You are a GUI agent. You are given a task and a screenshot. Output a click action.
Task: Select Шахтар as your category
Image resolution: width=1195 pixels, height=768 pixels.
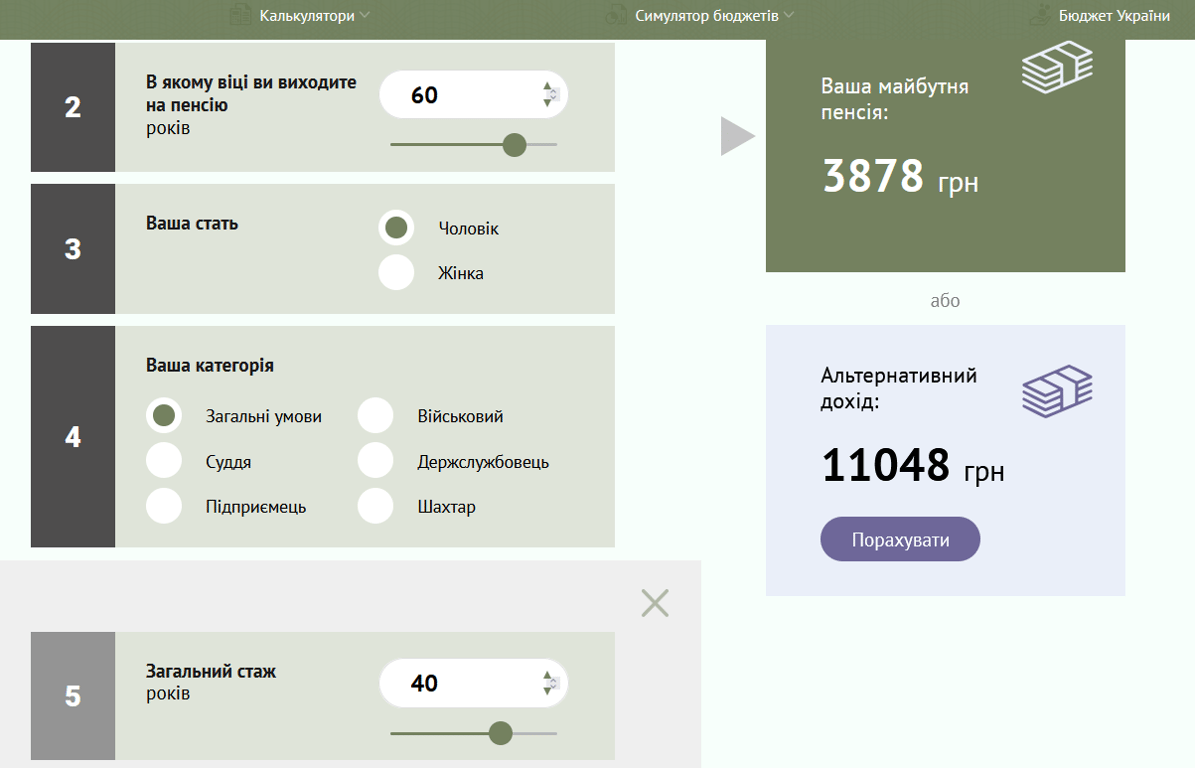click(376, 506)
